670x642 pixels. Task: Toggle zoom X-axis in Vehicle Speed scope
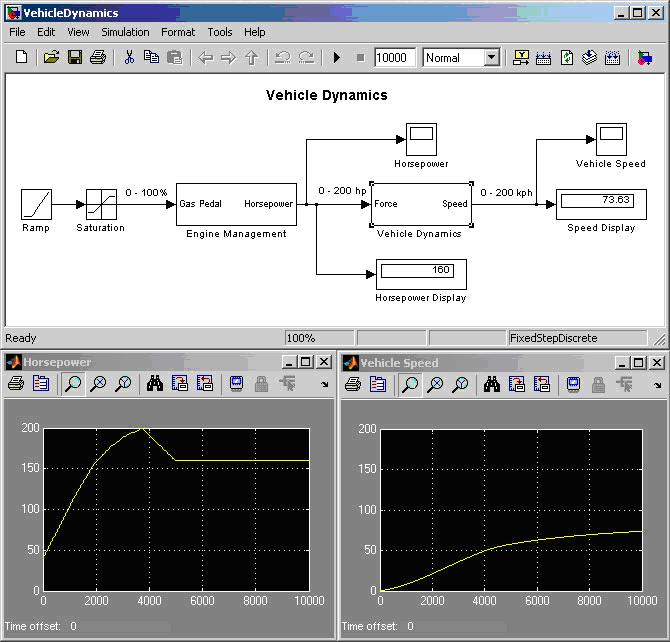pos(435,383)
